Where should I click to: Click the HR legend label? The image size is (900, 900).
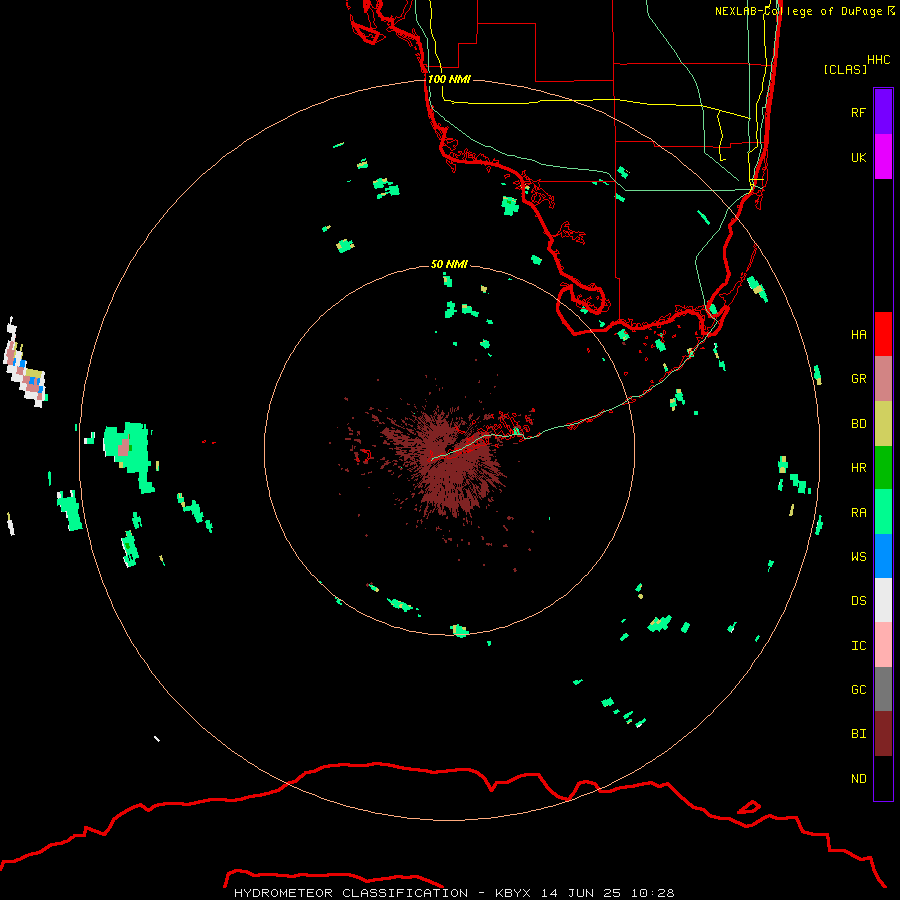[x=858, y=468]
